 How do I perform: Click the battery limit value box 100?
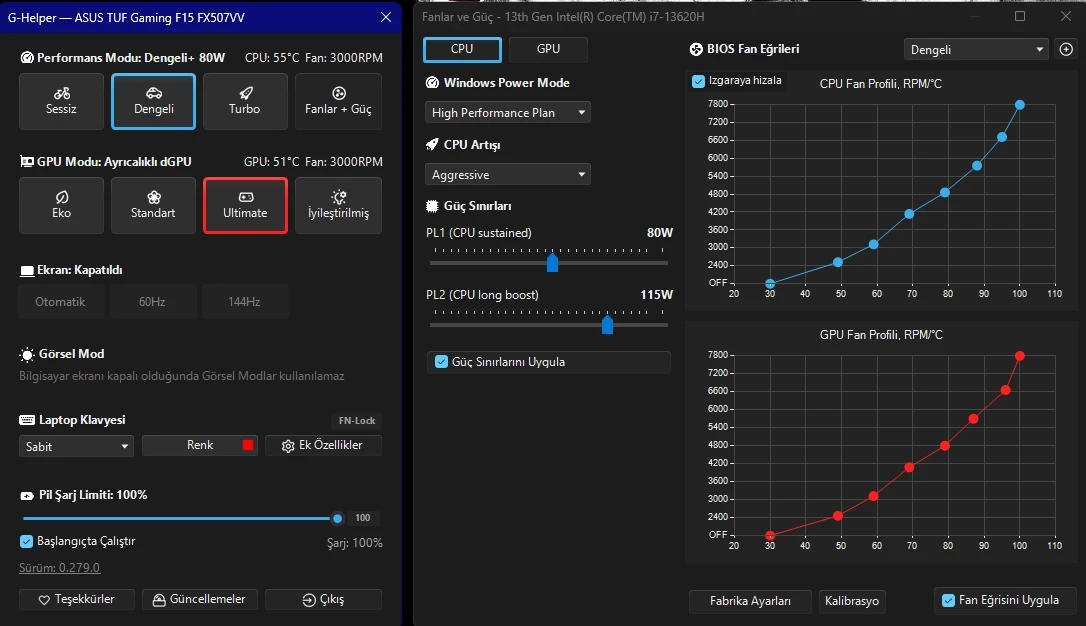point(363,518)
